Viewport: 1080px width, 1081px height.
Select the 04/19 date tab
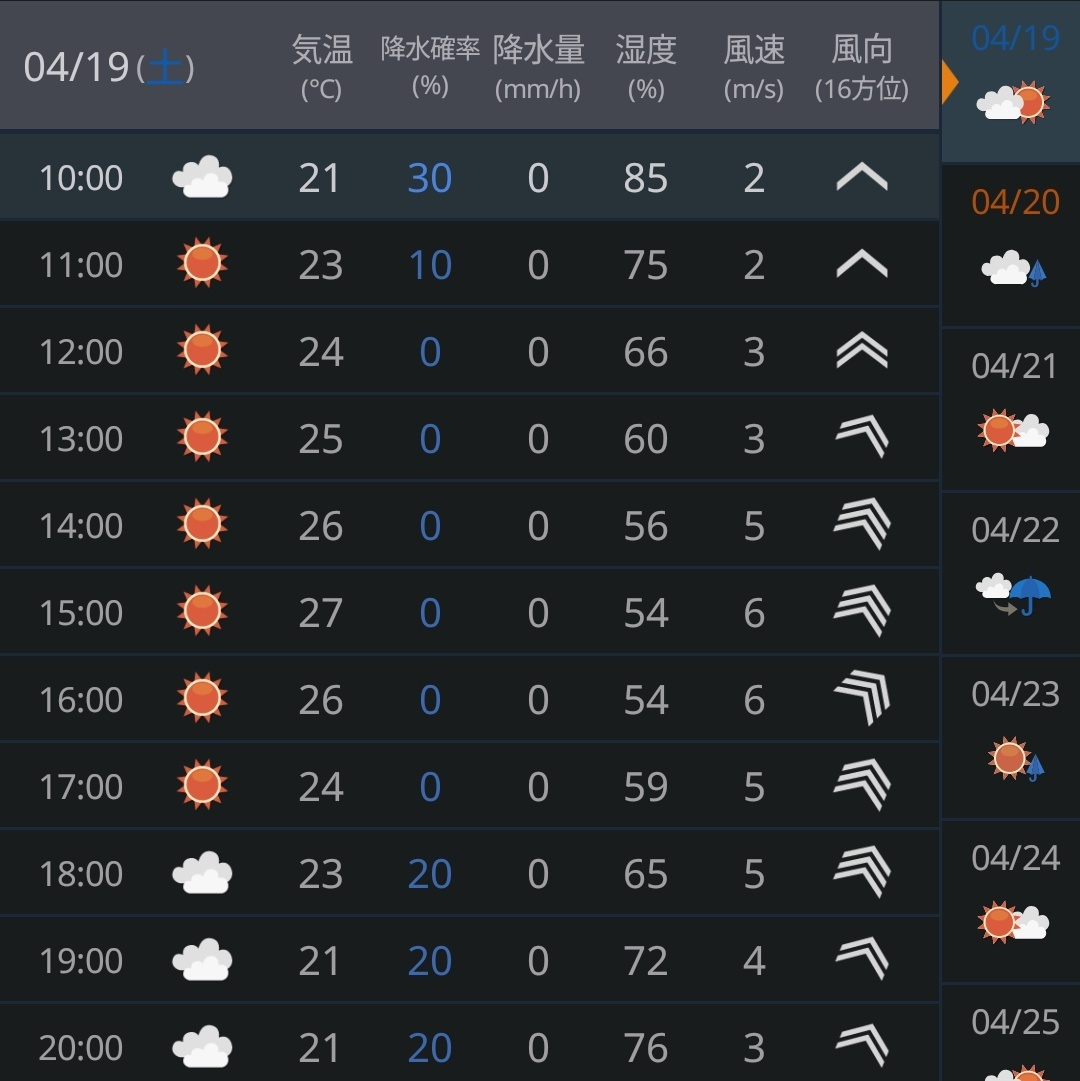point(1010,81)
